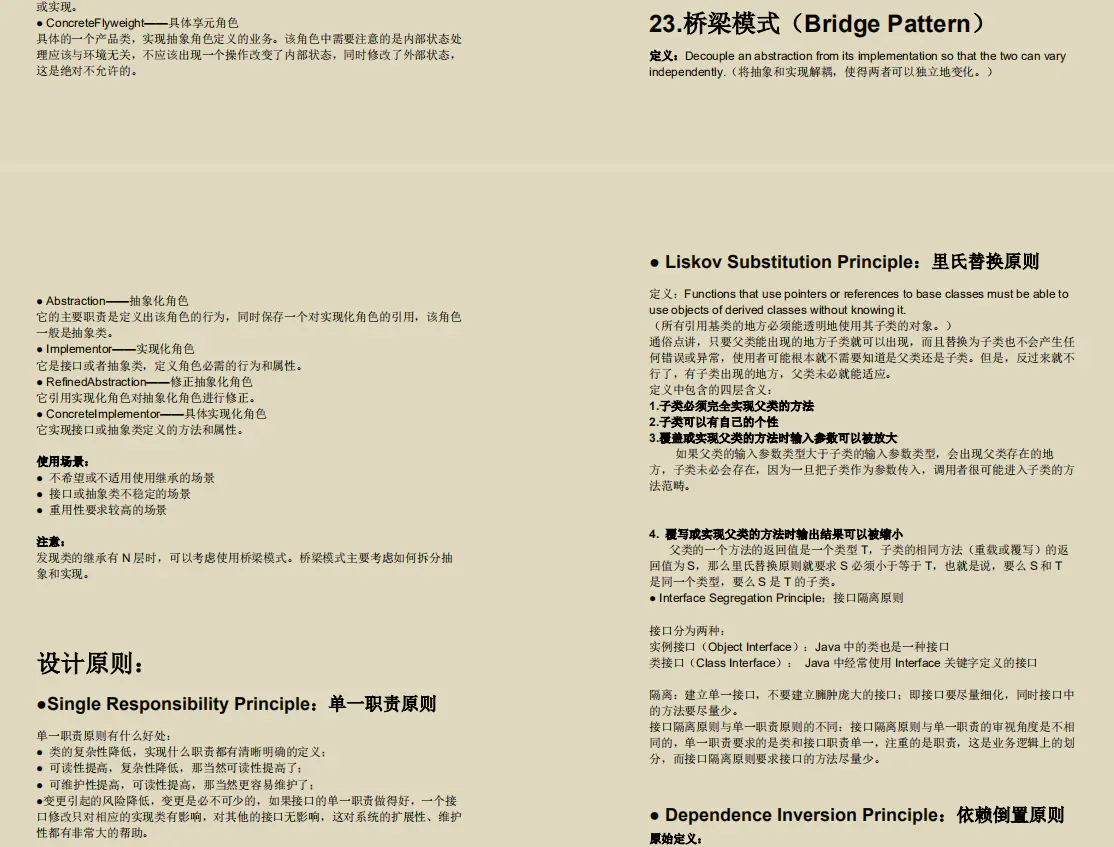Click the line '定义中包含的四层含义:'

pyautogui.click(x=710, y=389)
